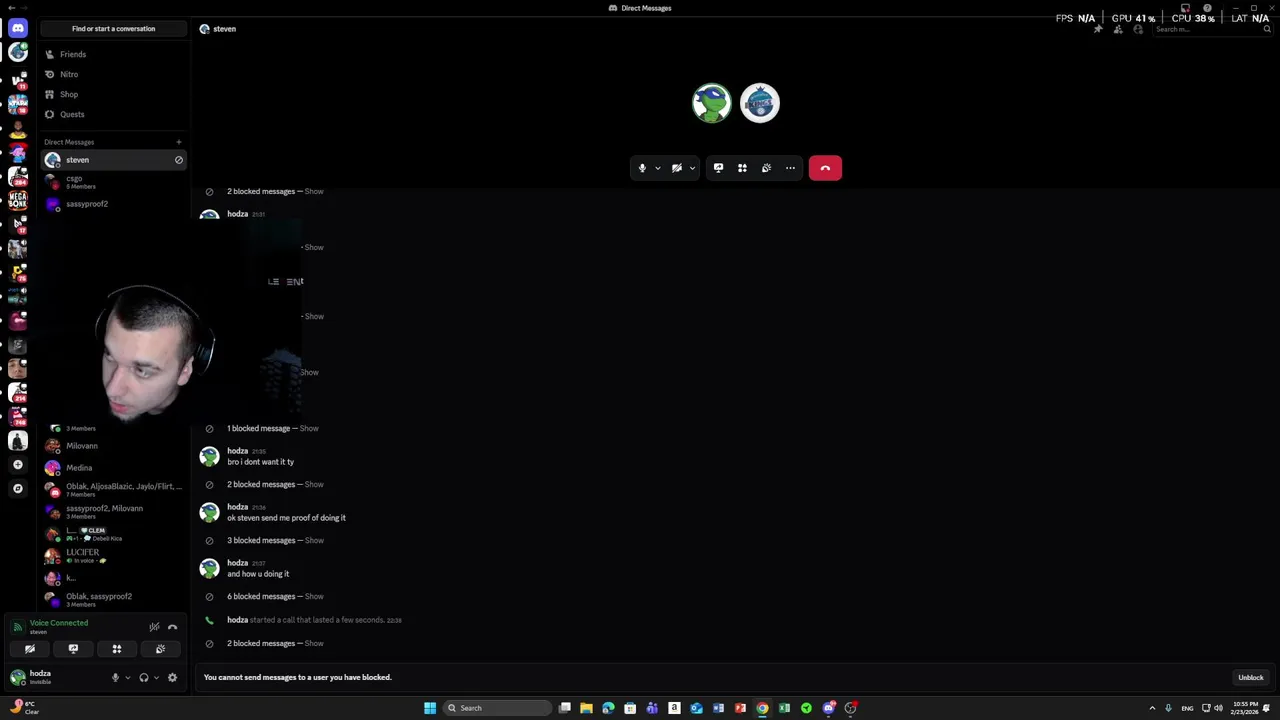Viewport: 1280px width, 720px height.
Task: Show the 1 blocked message
Action: point(309,428)
